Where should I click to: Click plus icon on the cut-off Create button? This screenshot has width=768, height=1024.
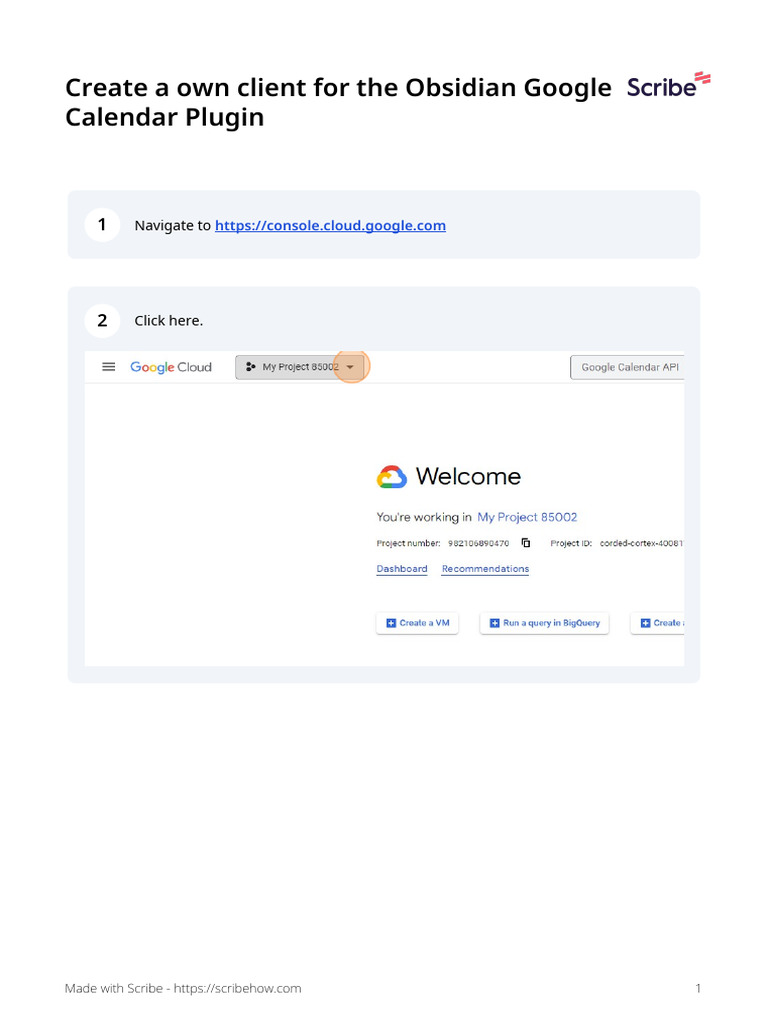[645, 623]
